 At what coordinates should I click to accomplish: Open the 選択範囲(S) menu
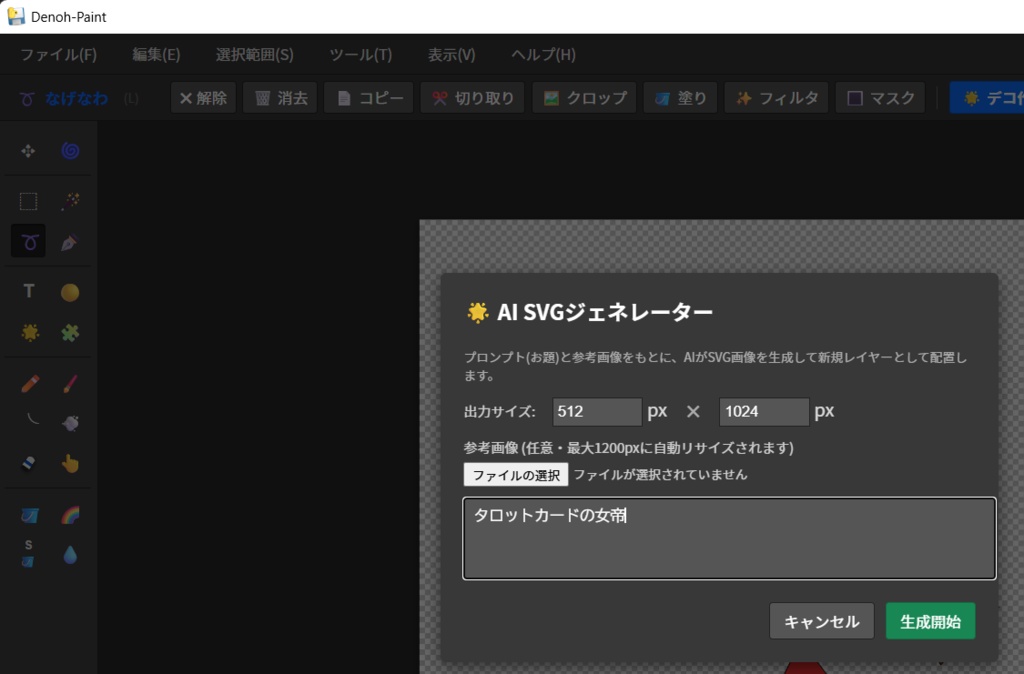point(255,55)
